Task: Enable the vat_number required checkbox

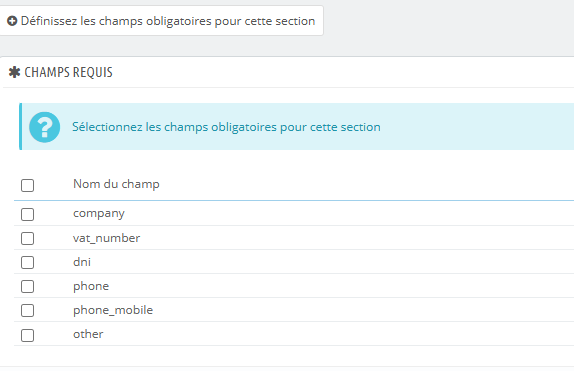Action: (27, 238)
